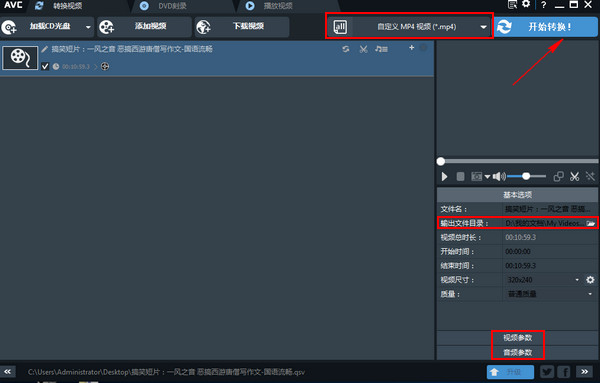Mute the preview with the speaker icon
The height and width of the screenshot is (383, 600).
point(499,176)
